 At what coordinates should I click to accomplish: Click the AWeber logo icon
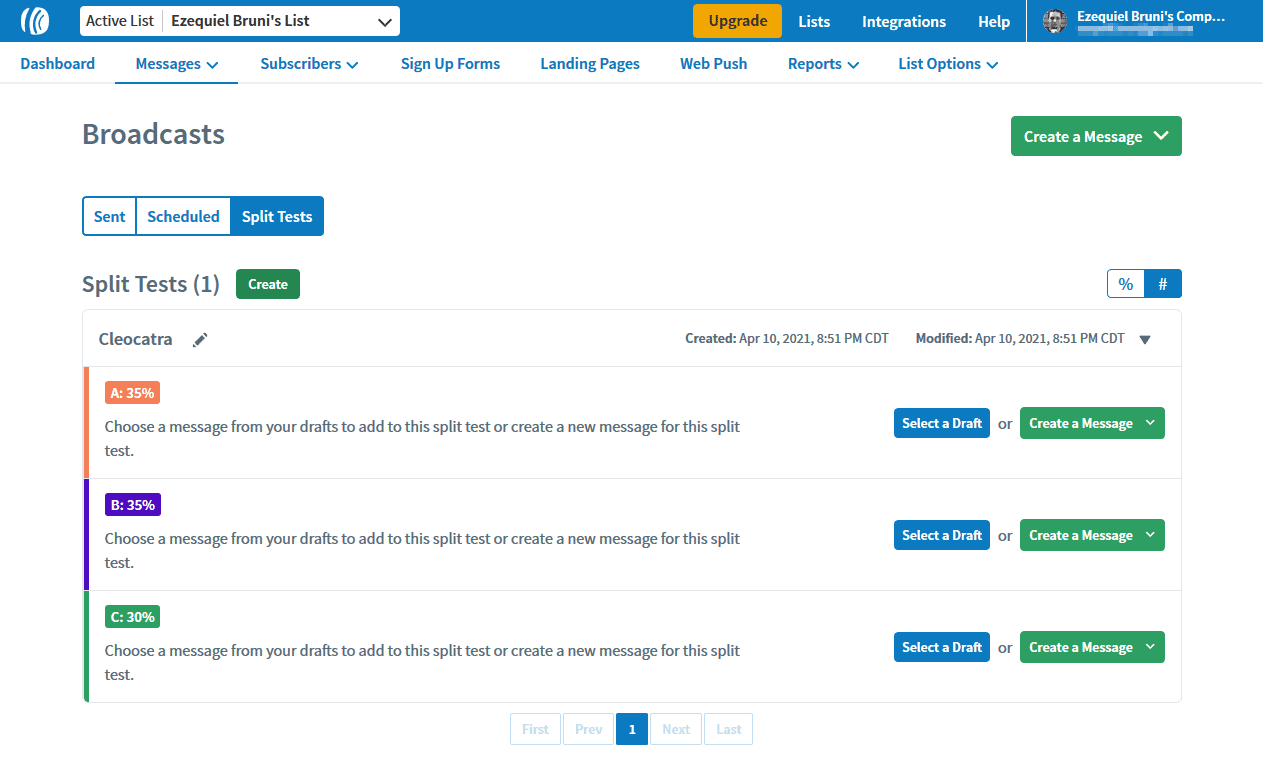[35, 21]
